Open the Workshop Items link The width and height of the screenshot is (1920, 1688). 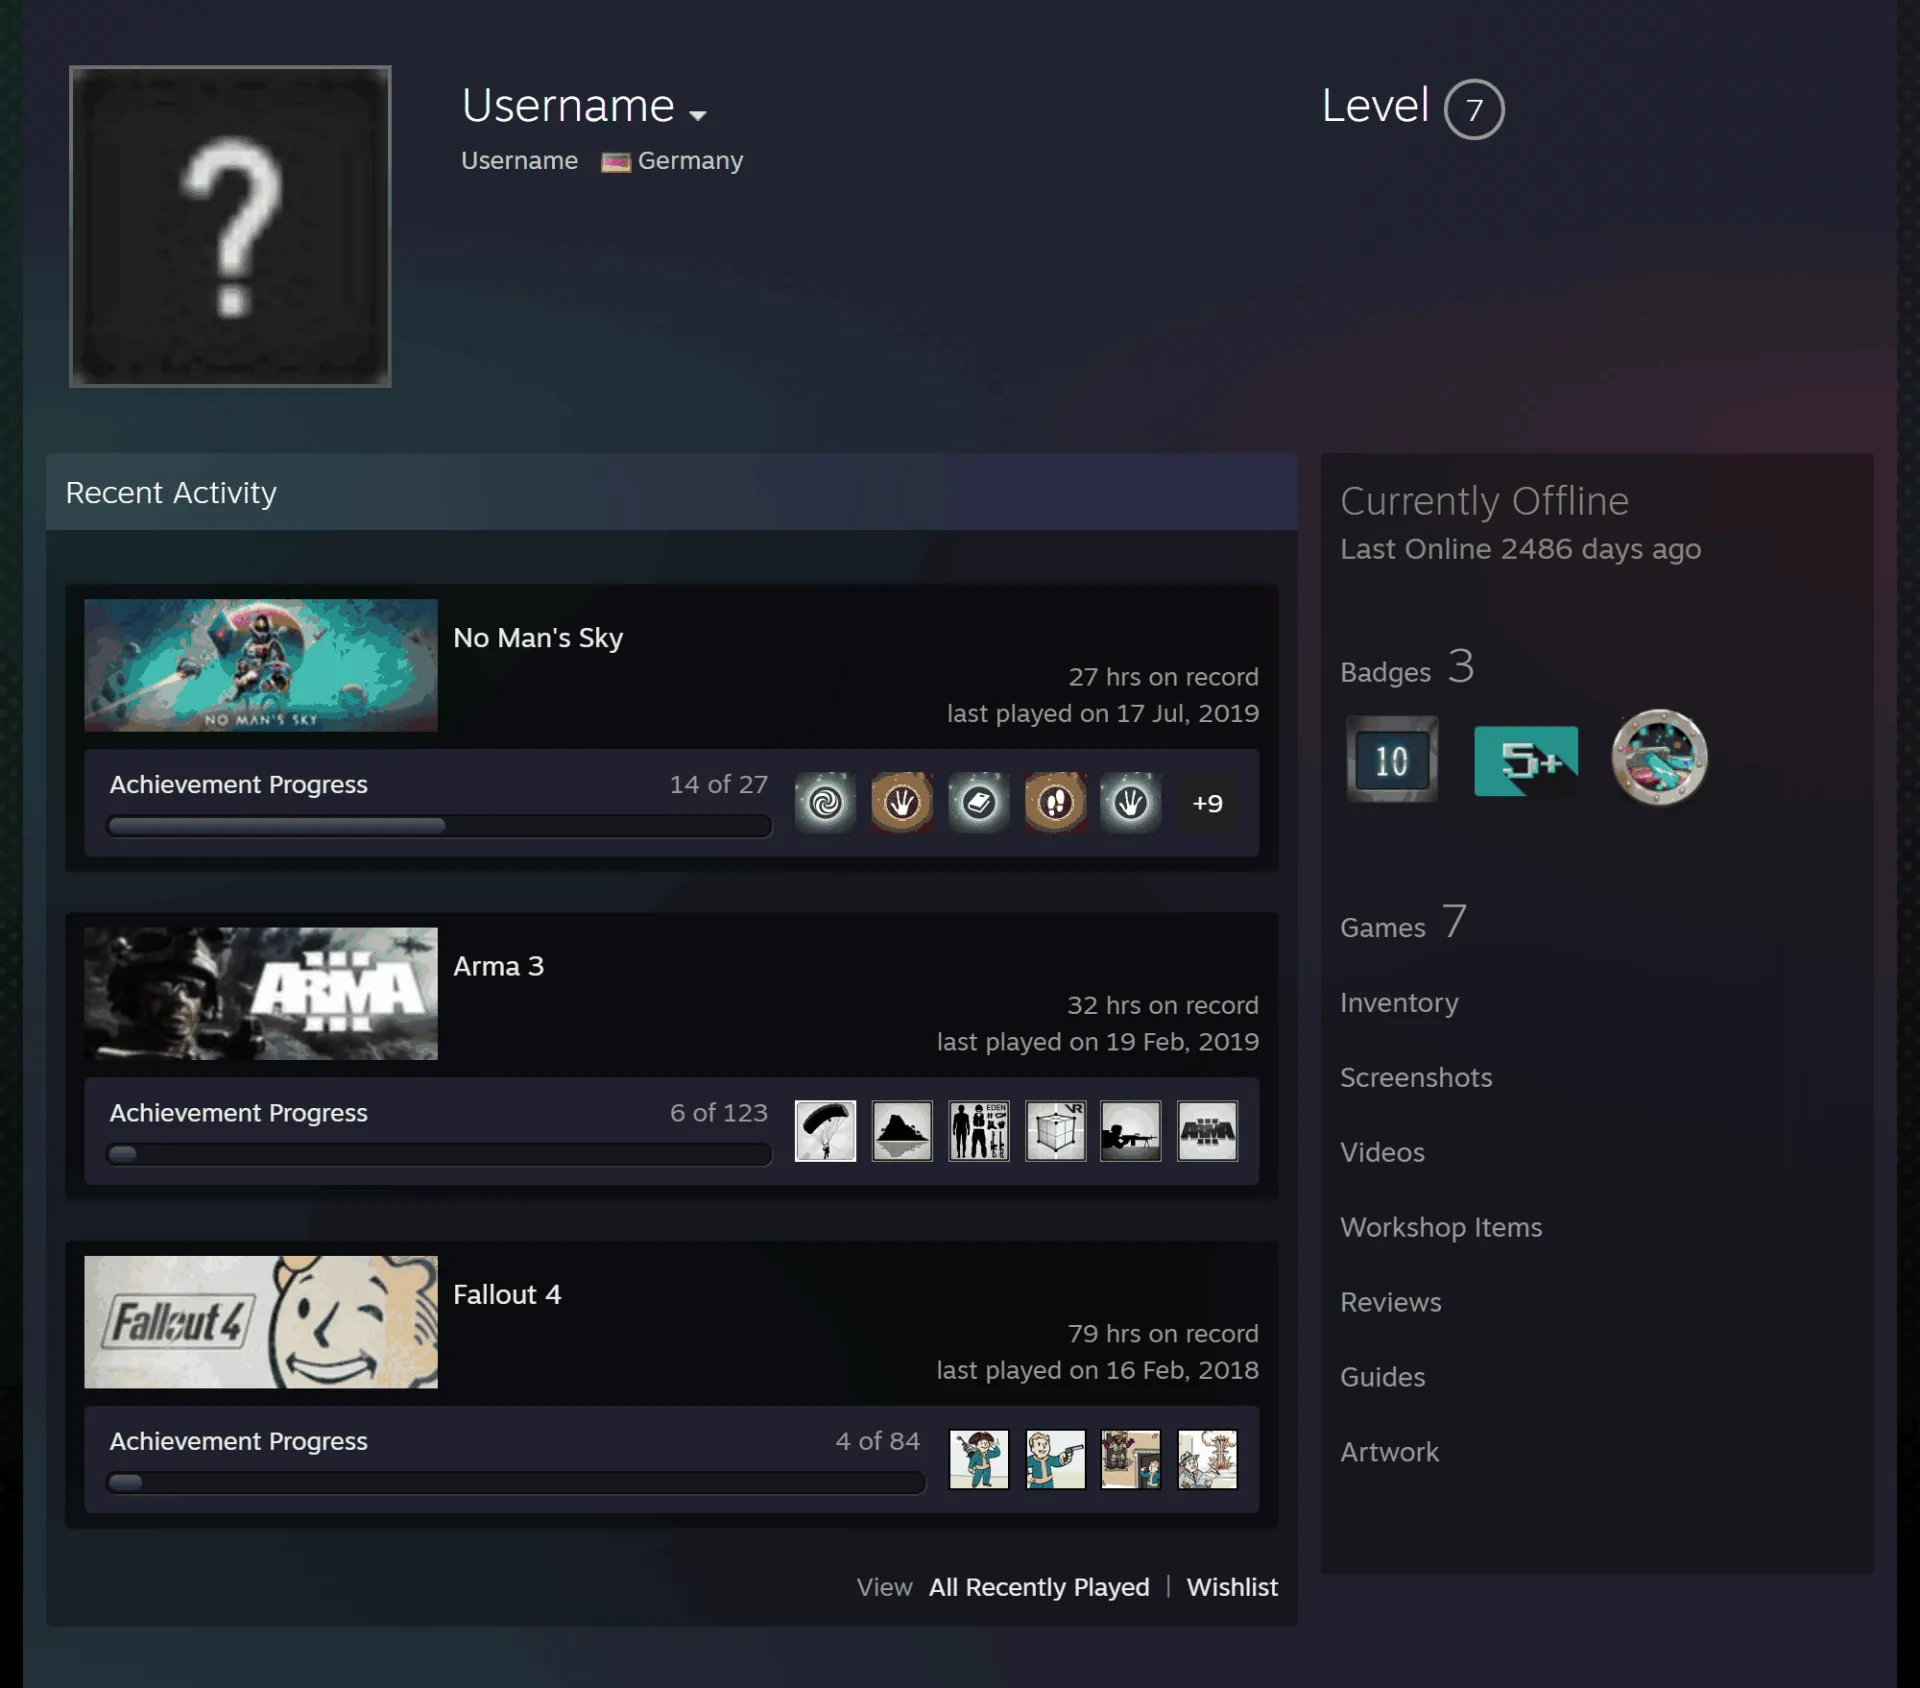[x=1441, y=1228]
